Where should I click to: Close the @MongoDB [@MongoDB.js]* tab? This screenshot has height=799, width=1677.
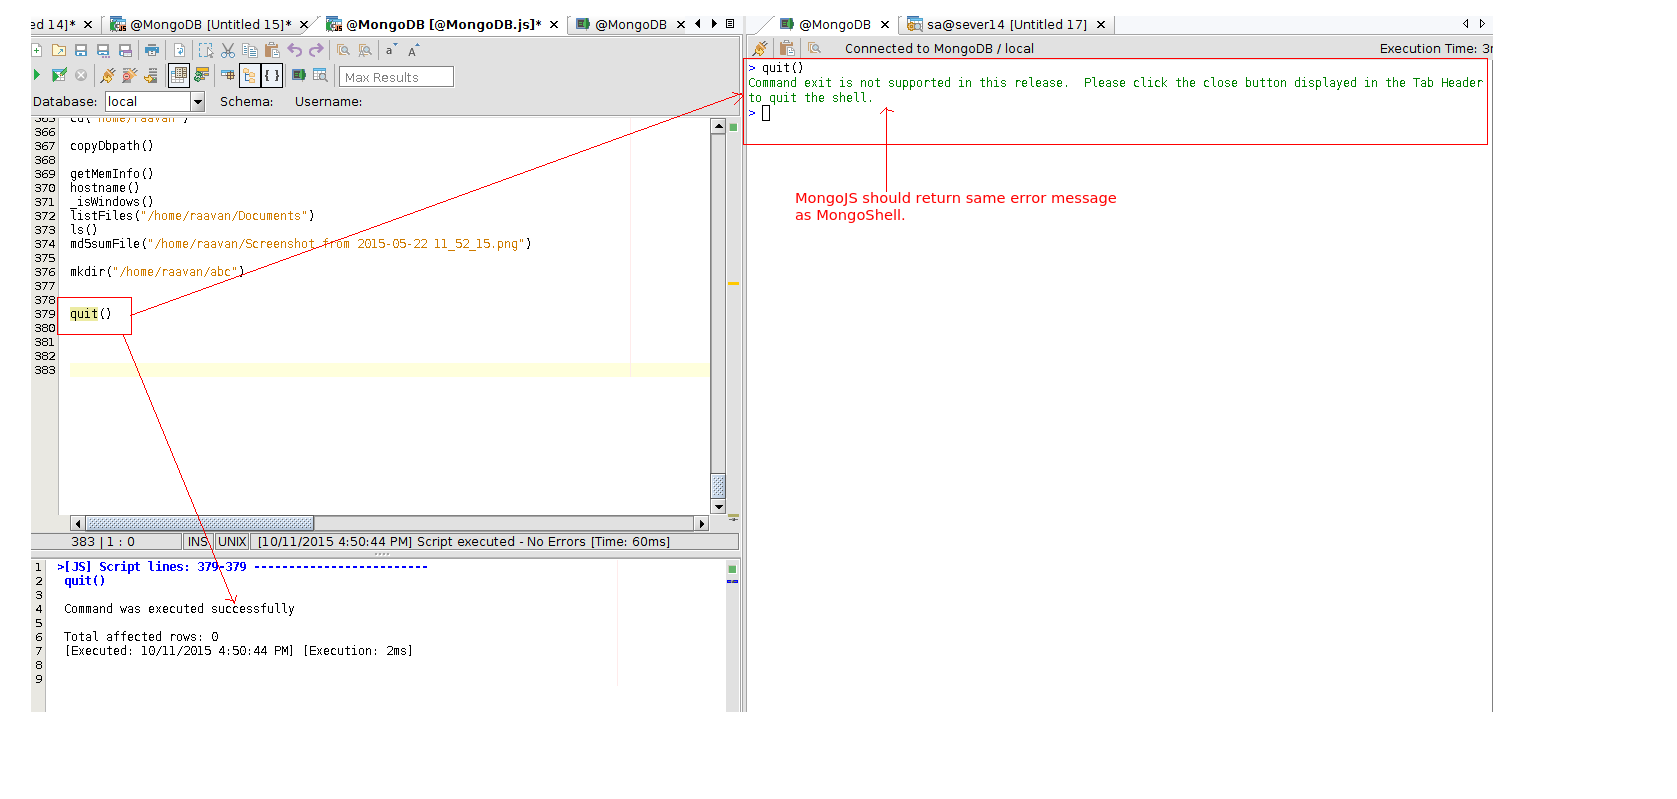coord(554,25)
